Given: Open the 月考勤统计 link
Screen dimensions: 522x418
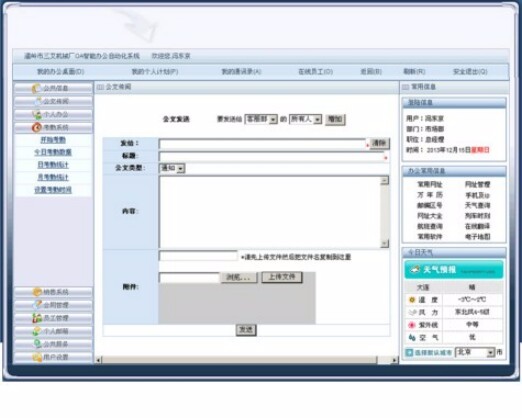Looking at the screenshot, I should pos(53,178).
